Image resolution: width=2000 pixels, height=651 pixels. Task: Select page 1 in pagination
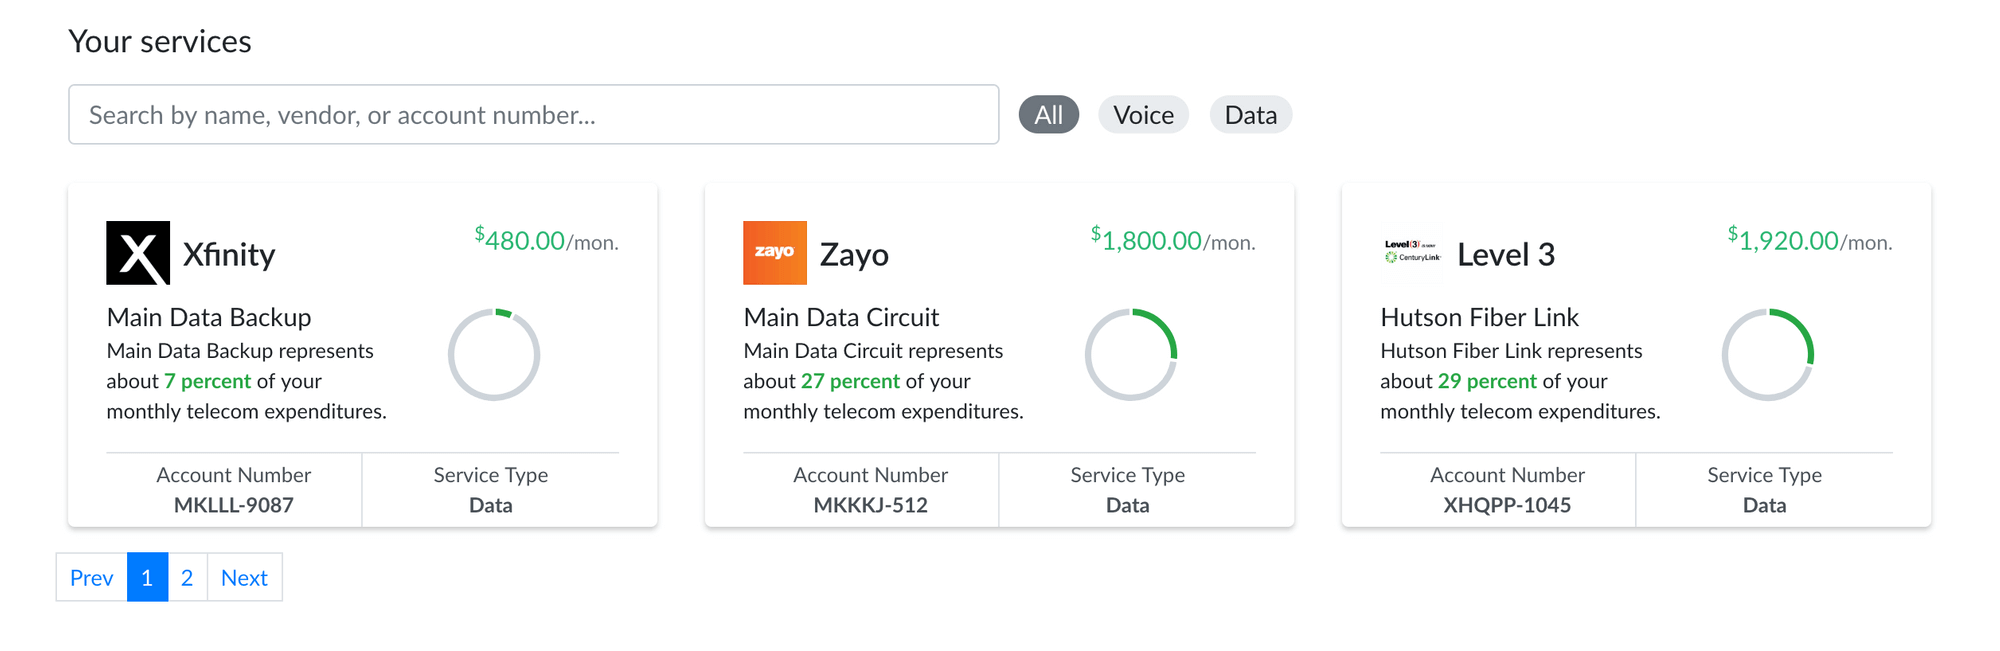click(147, 577)
